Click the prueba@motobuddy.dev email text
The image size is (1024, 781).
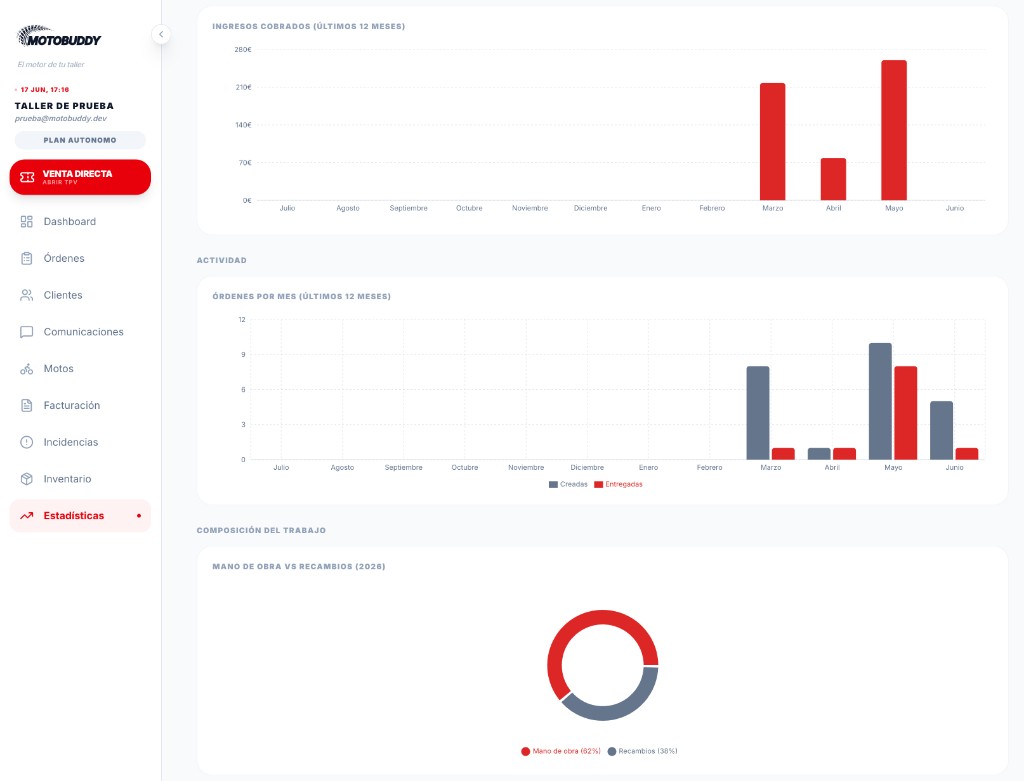(x=61, y=119)
